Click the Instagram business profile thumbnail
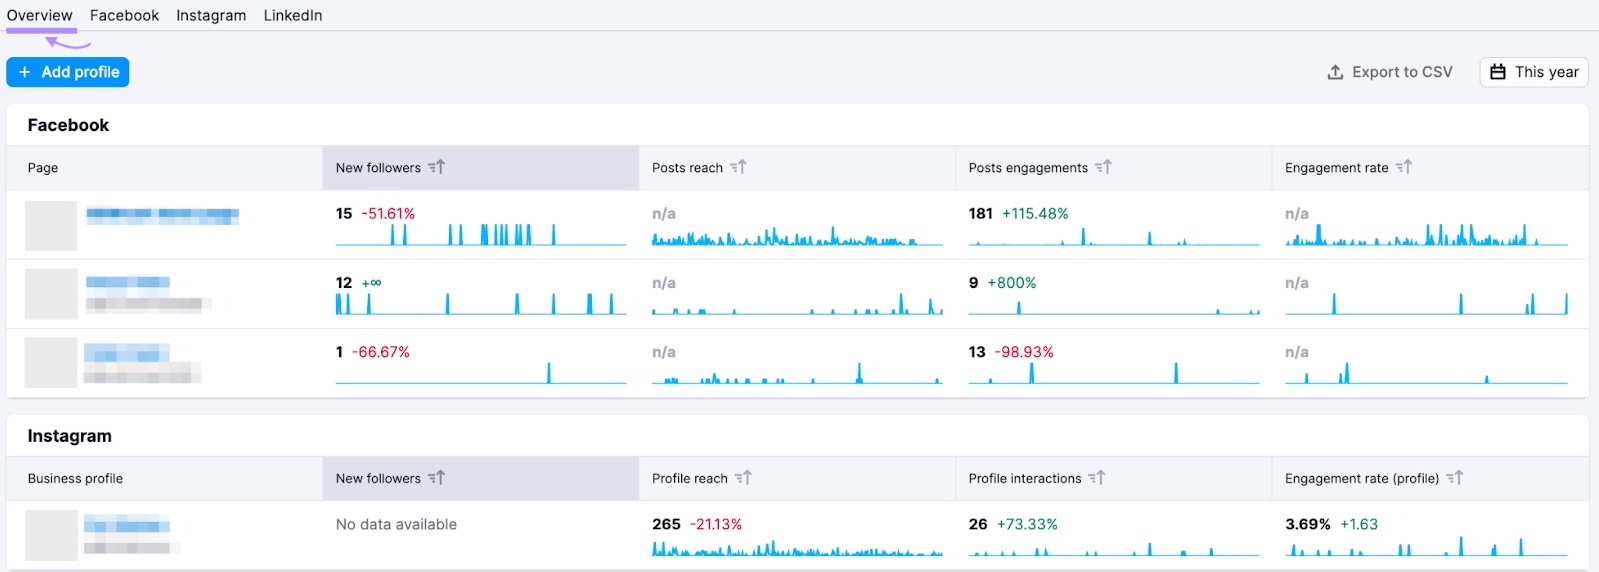 click(x=51, y=535)
